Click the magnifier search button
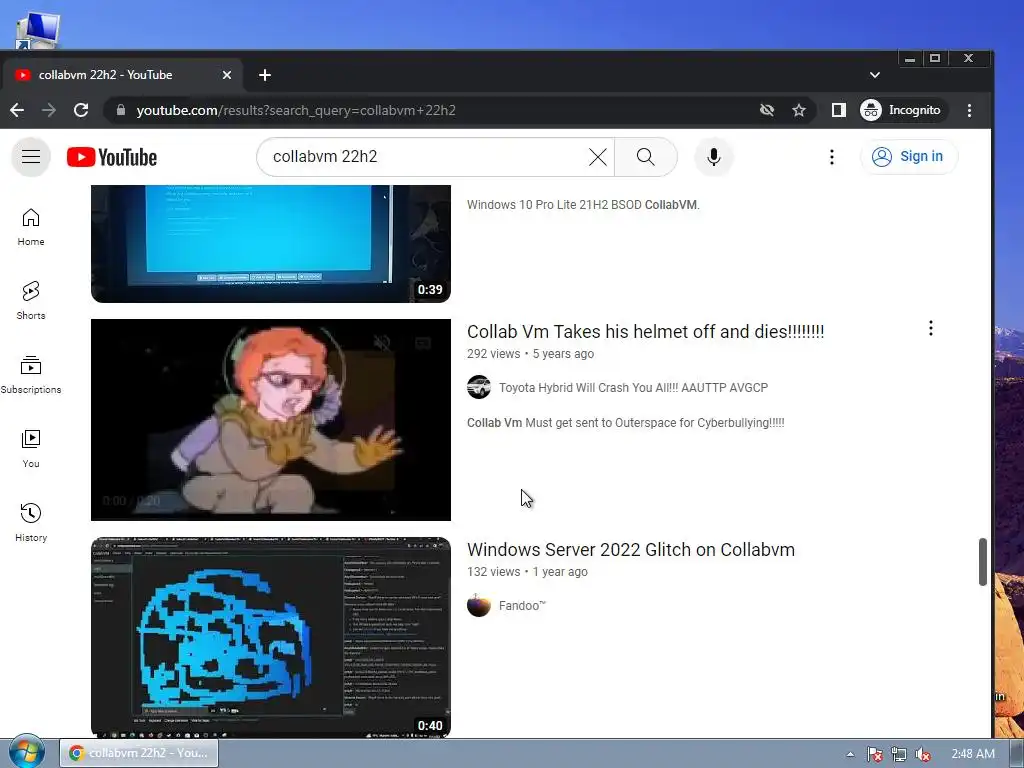This screenshot has height=768, width=1024. [x=645, y=157]
